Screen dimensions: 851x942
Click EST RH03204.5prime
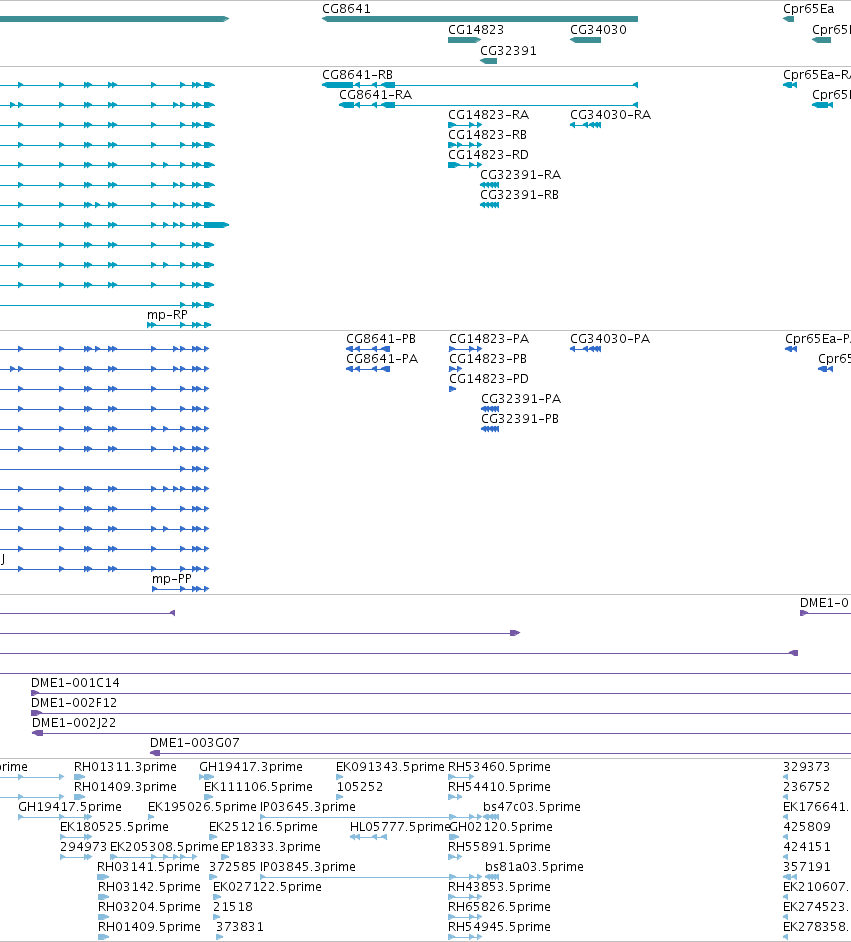tap(150, 907)
